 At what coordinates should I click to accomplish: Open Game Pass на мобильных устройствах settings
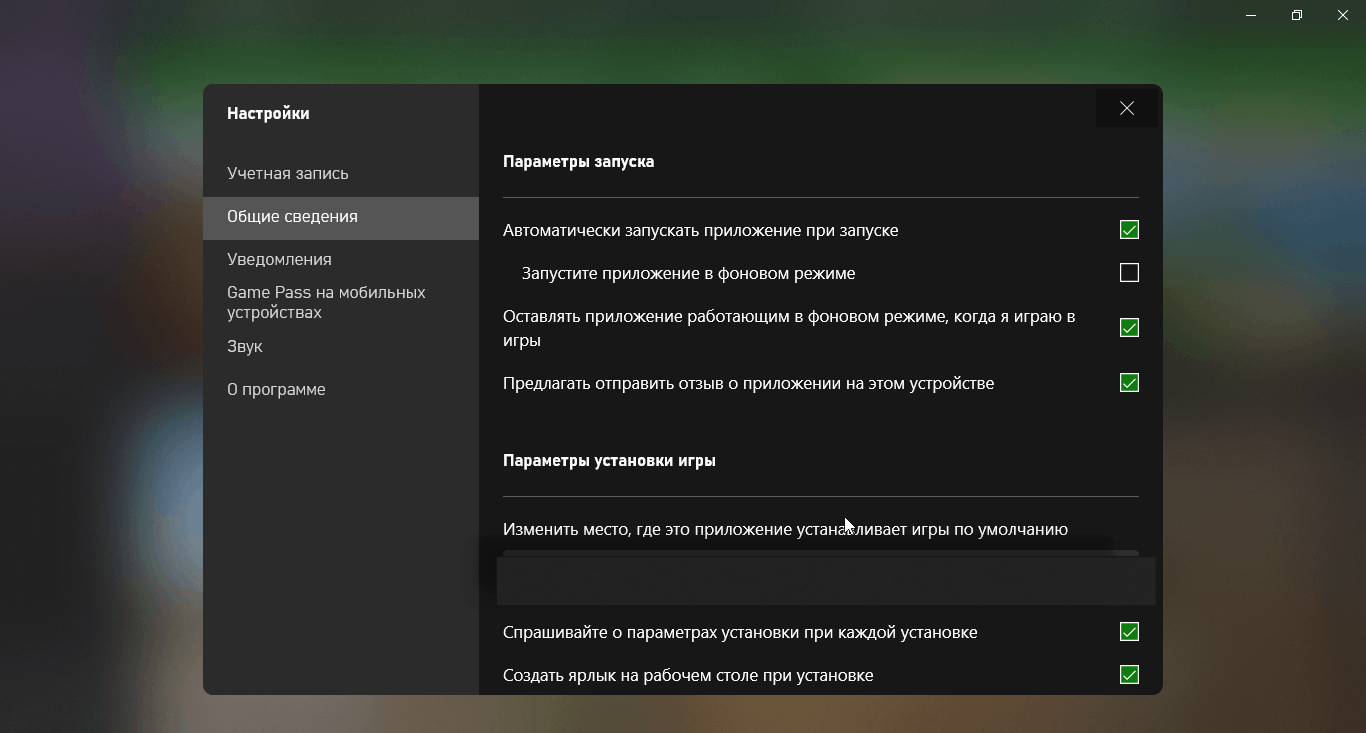(x=340, y=302)
